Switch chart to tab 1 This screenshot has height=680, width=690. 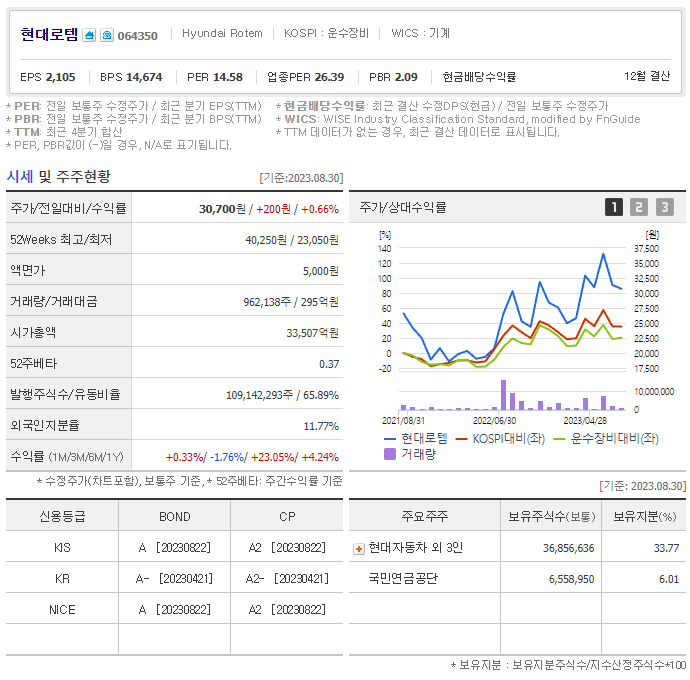pyautogui.click(x=614, y=207)
